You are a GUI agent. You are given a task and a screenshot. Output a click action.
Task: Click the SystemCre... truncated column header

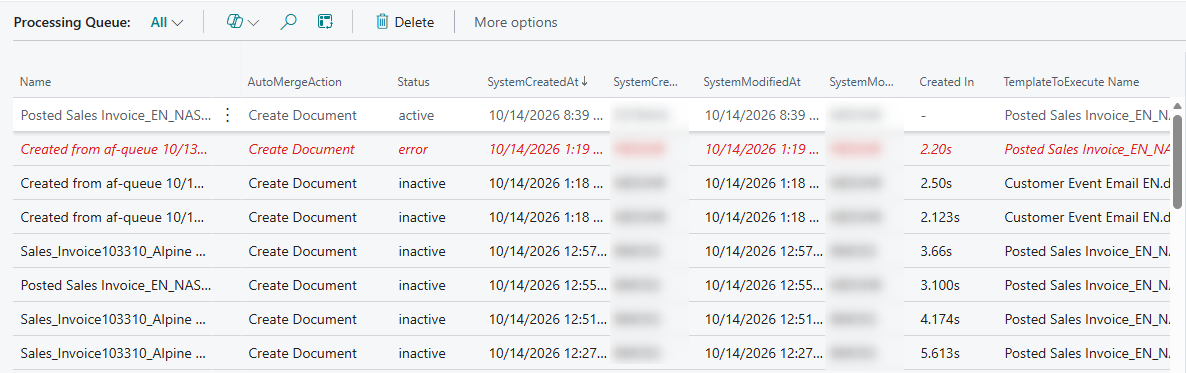[x=646, y=82]
